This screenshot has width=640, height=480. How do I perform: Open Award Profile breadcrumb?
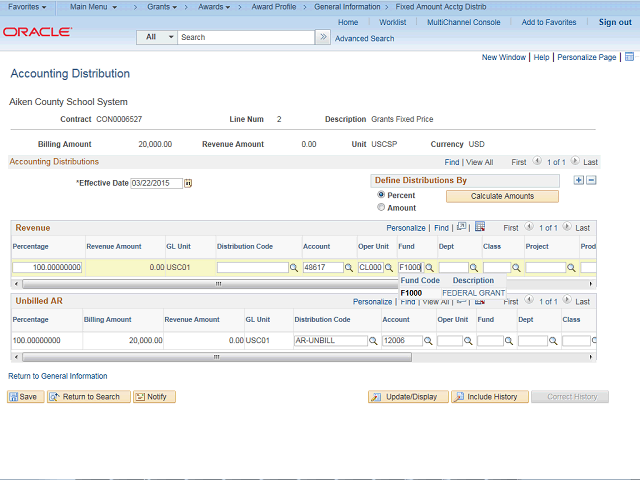tap(273, 7)
